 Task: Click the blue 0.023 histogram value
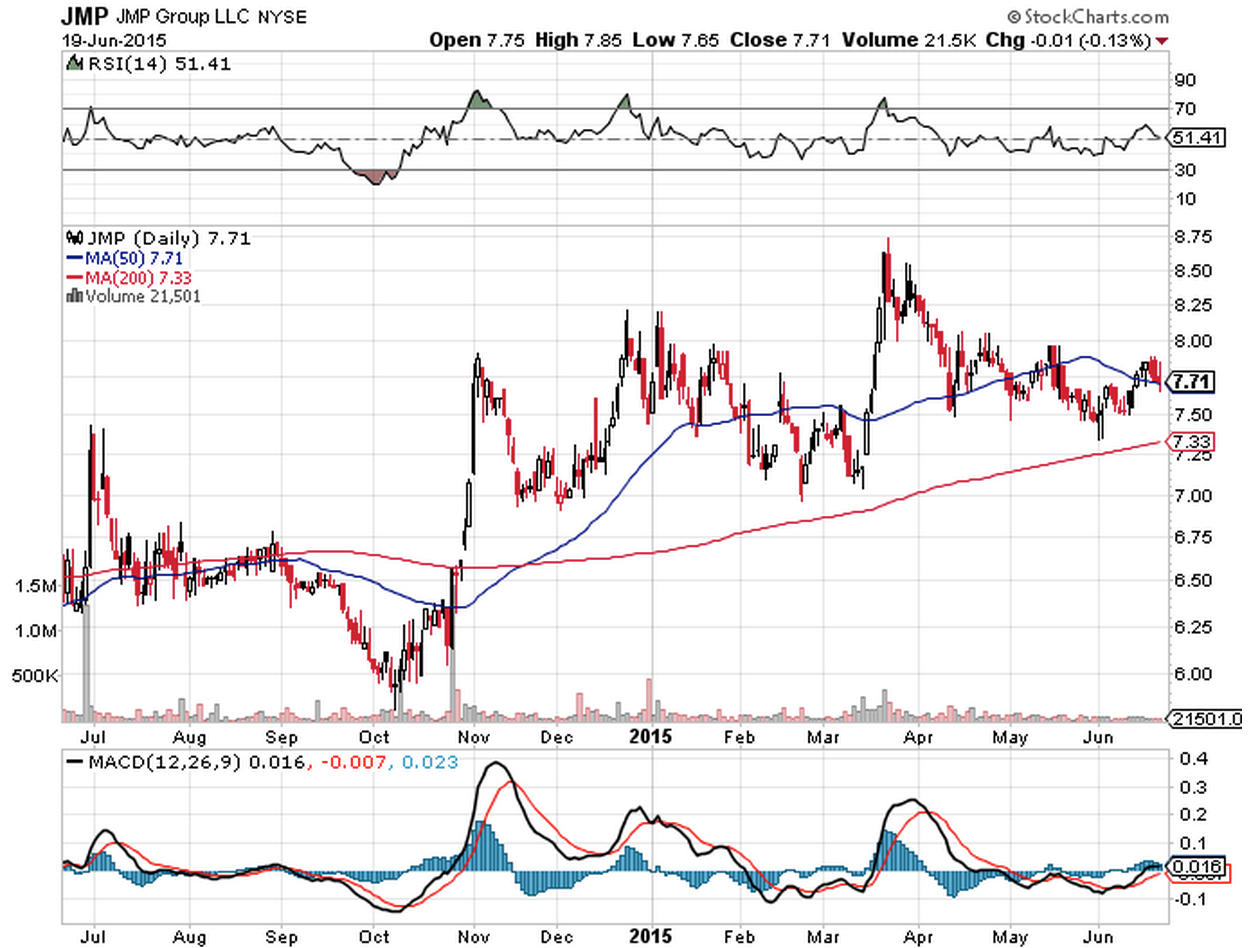(431, 763)
